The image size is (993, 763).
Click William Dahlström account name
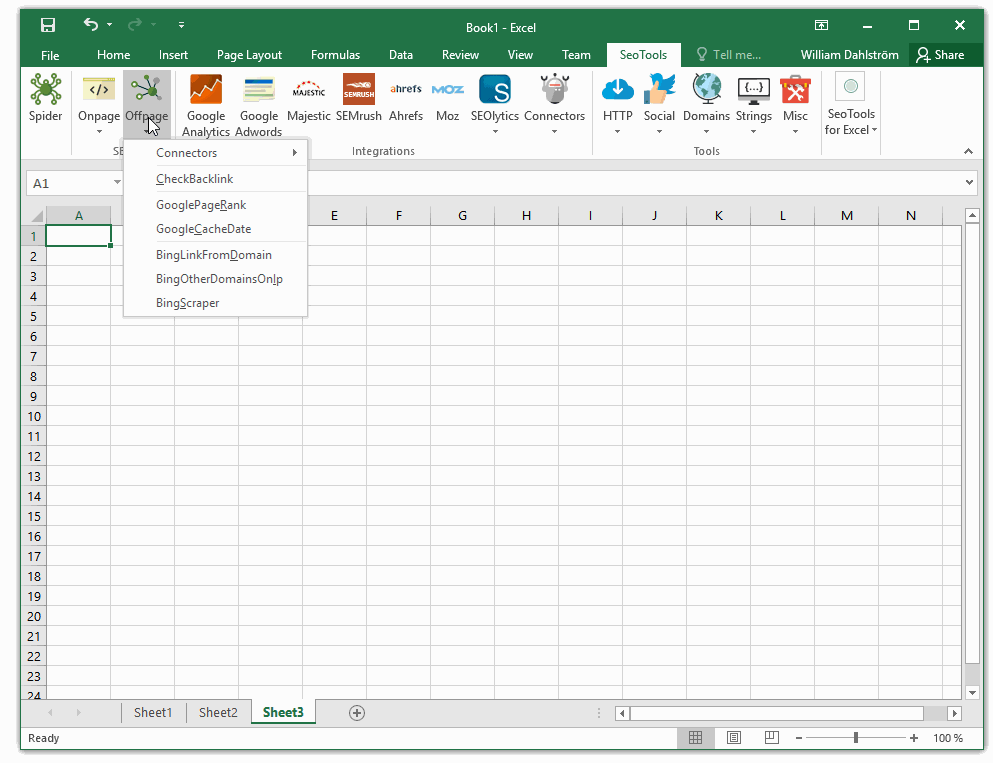tap(849, 54)
